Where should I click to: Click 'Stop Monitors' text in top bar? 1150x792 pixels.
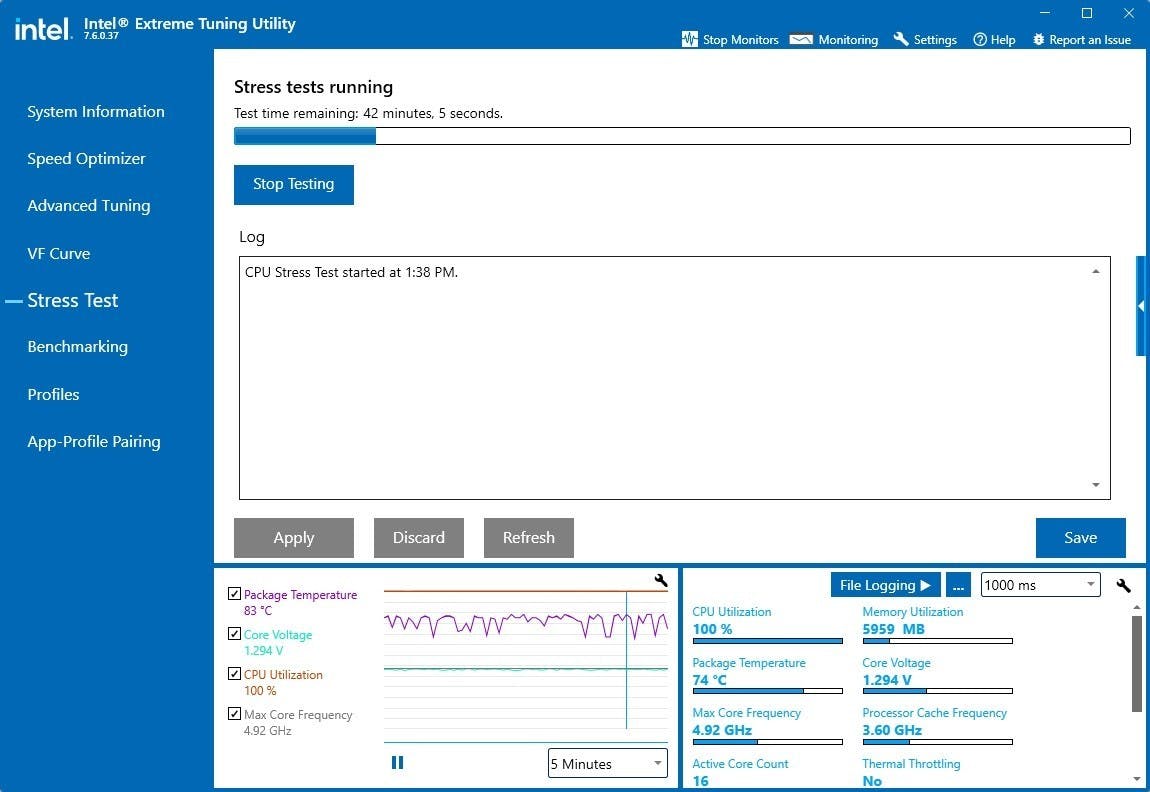pyautogui.click(x=741, y=40)
